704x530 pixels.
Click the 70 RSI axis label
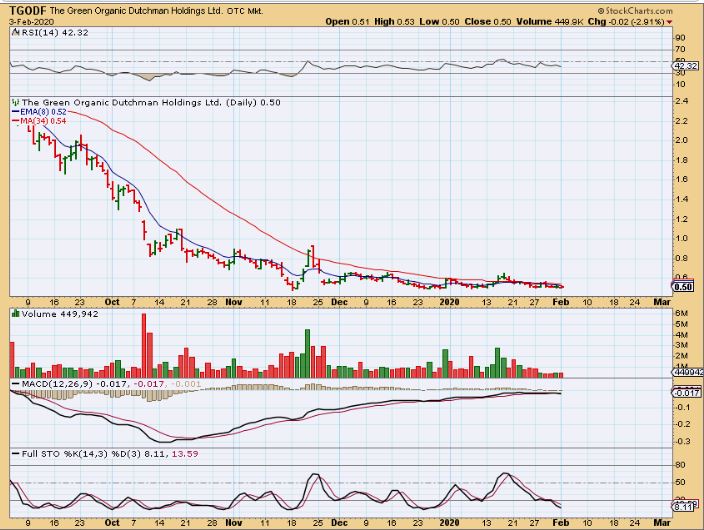680,49
